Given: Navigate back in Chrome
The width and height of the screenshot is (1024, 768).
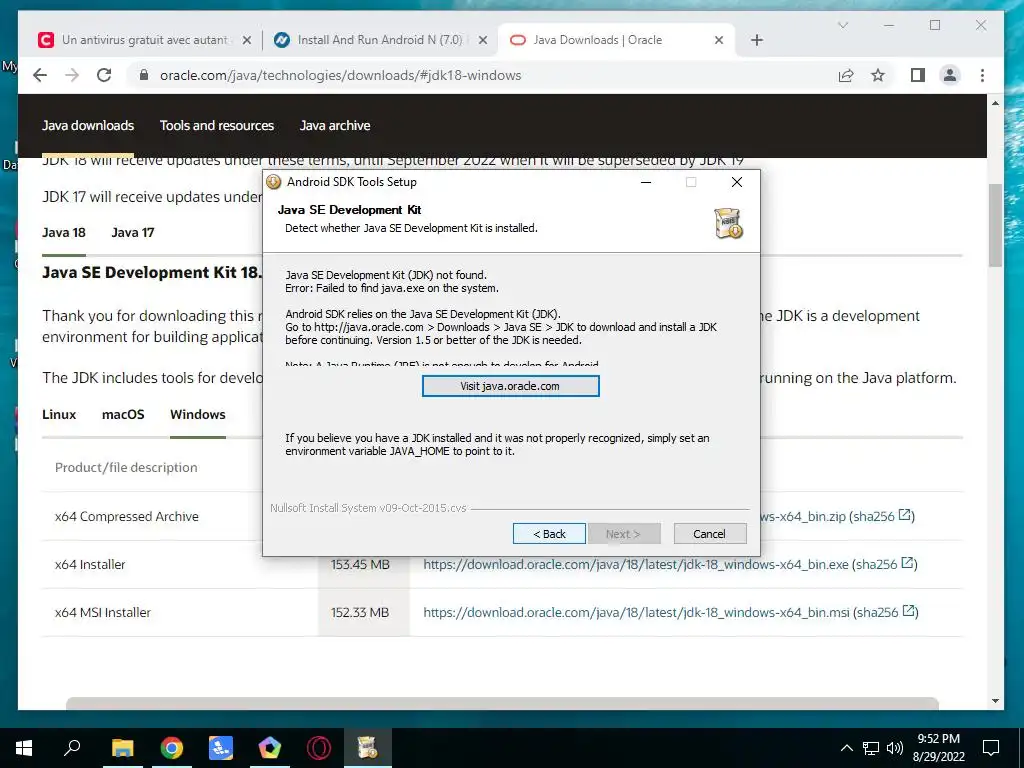Looking at the screenshot, I should [40, 75].
